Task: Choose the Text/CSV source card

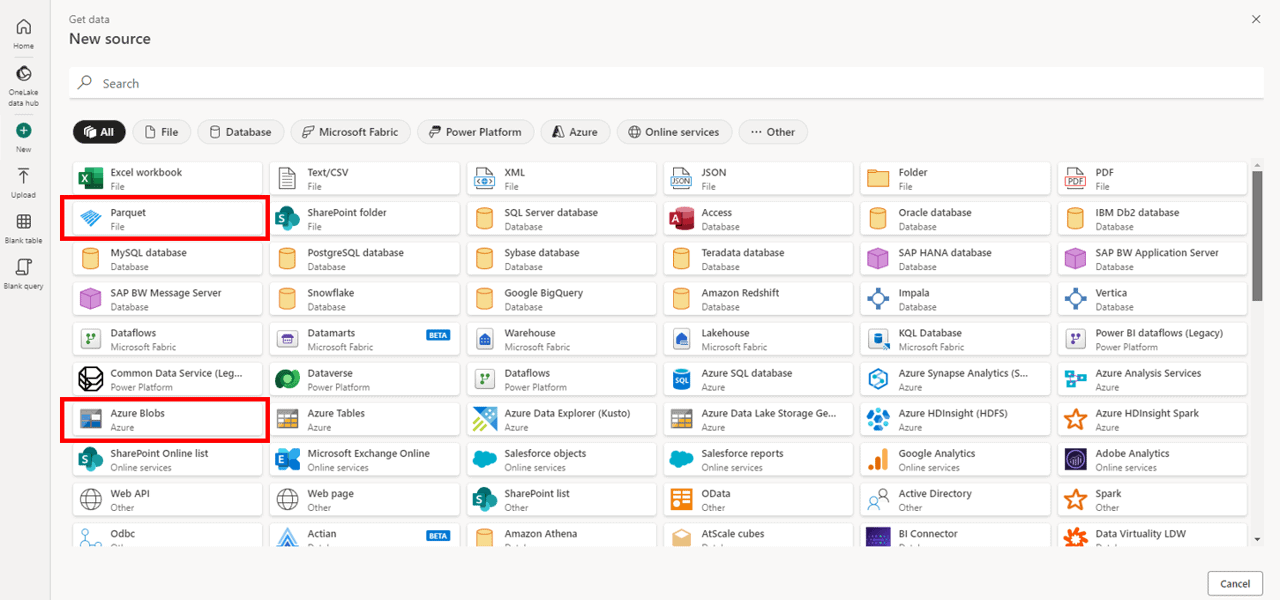Action: click(364, 179)
